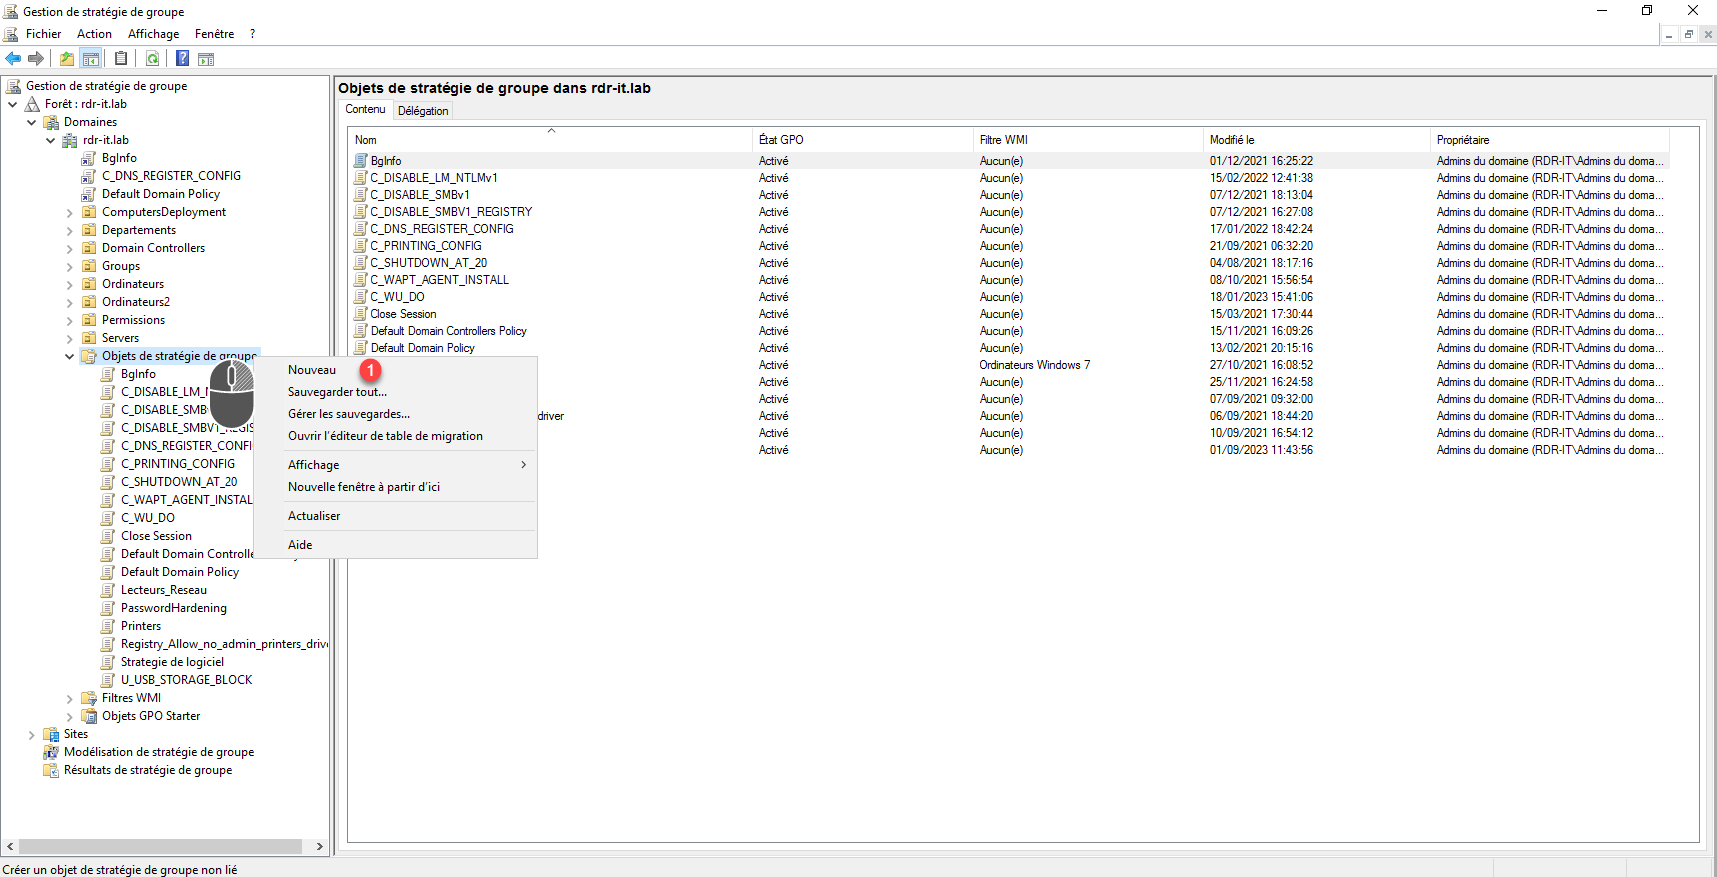Viewport: 1717px width, 877px height.
Task: Click the clipboard toolbar icon
Action: 121,59
